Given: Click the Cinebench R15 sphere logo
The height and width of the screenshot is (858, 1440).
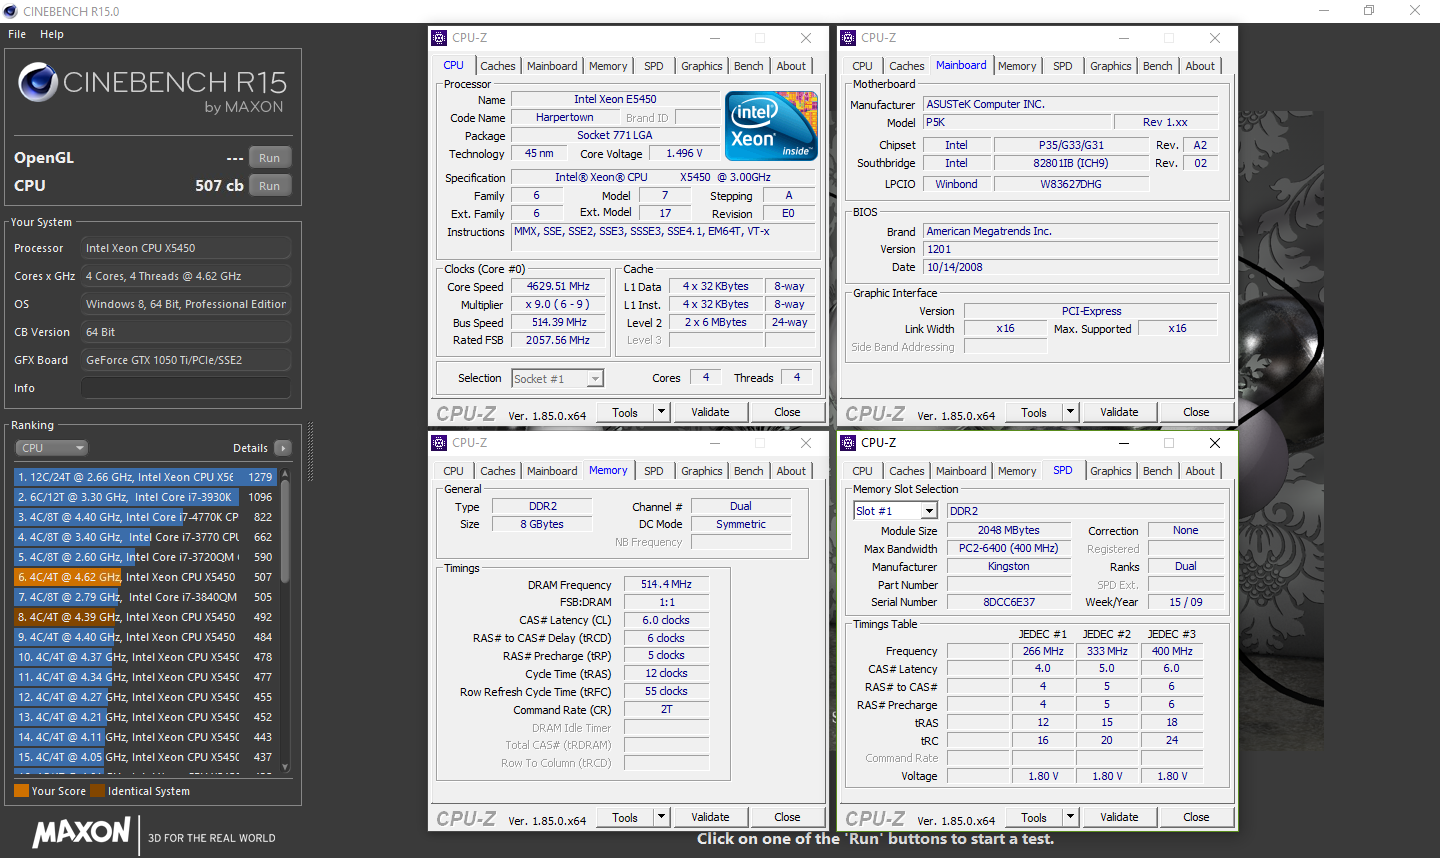Looking at the screenshot, I should (x=37, y=83).
